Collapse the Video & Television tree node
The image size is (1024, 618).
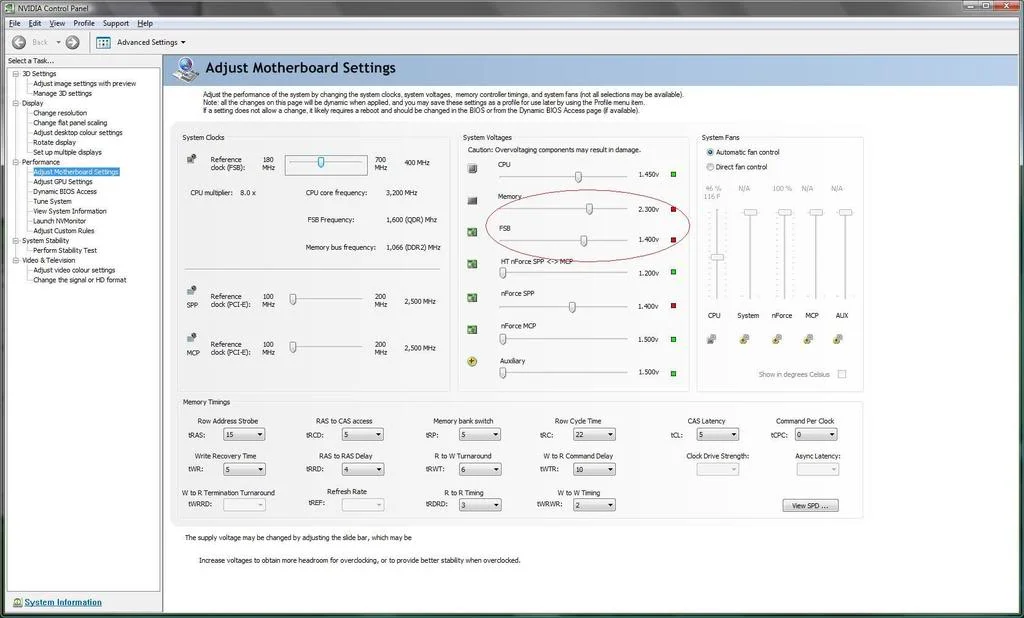pos(16,260)
